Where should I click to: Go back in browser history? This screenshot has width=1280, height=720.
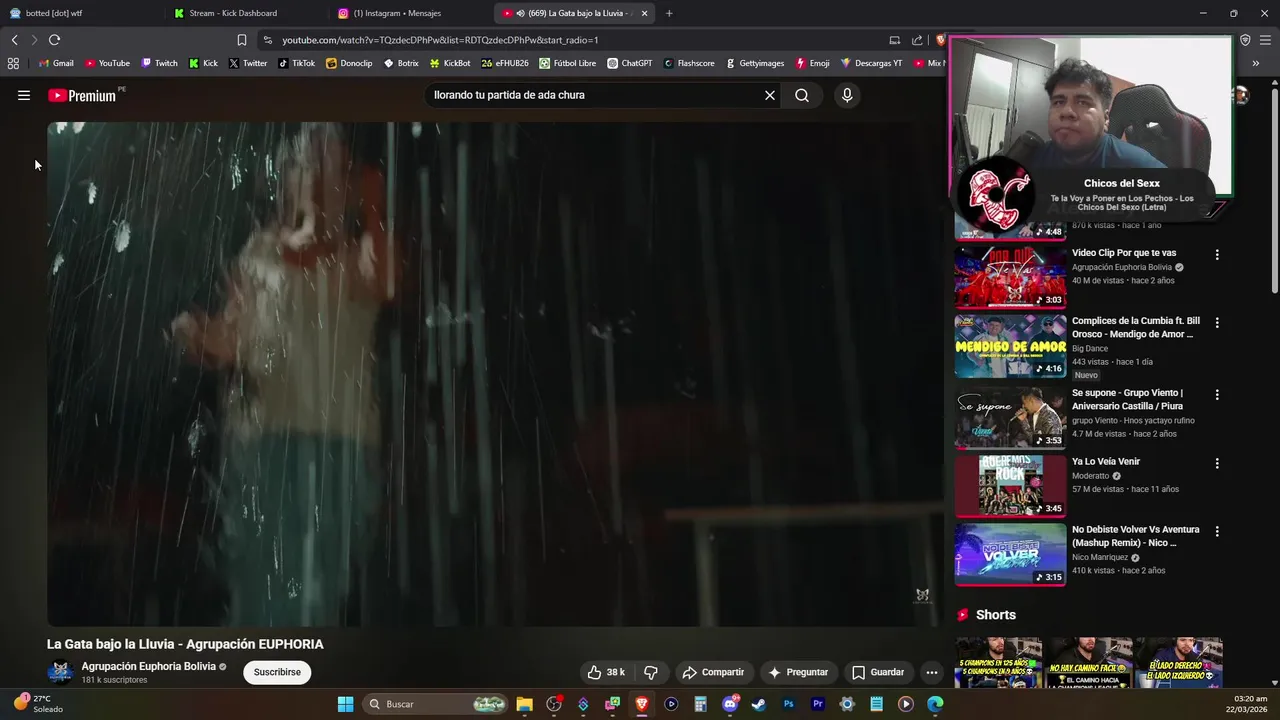(14, 40)
